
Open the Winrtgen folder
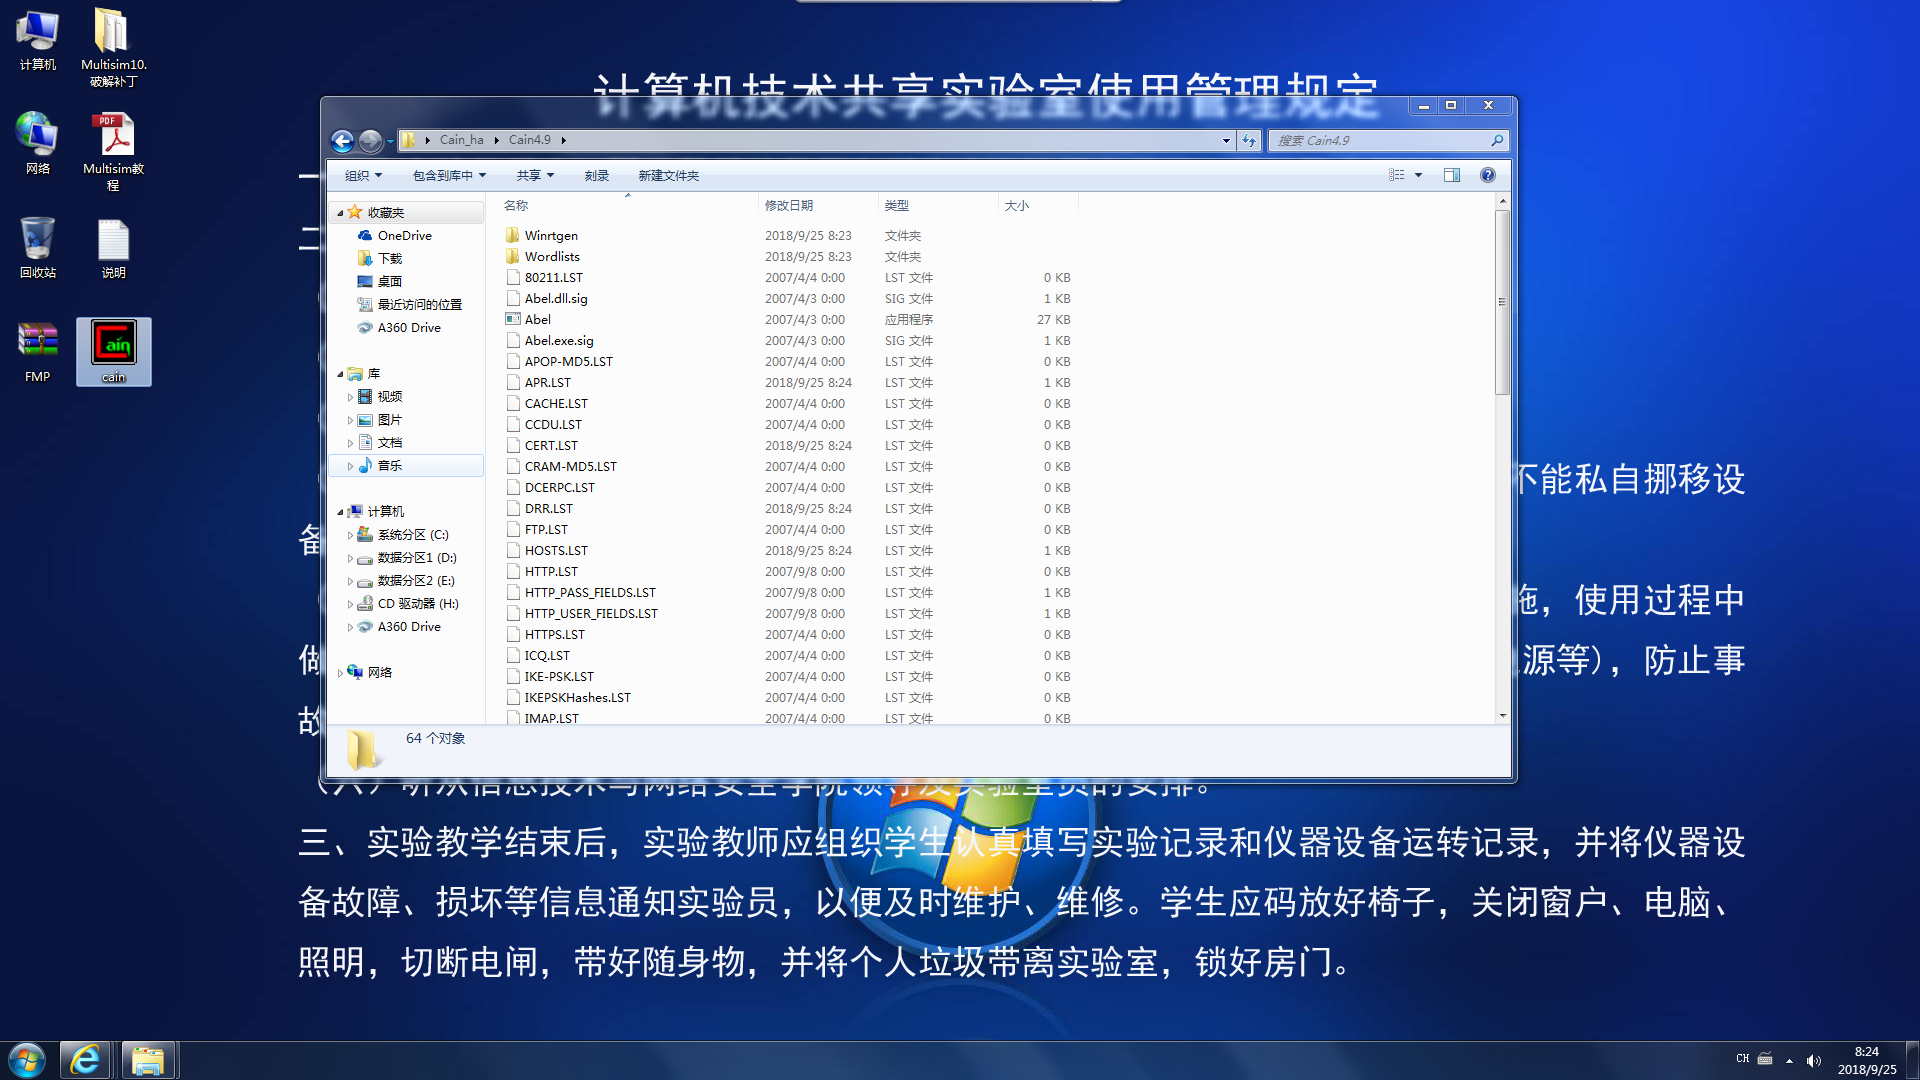pyautogui.click(x=551, y=236)
